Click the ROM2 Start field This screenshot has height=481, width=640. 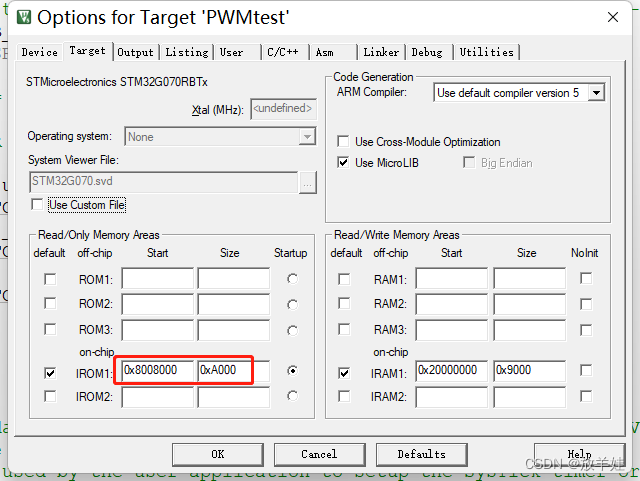(x=158, y=304)
